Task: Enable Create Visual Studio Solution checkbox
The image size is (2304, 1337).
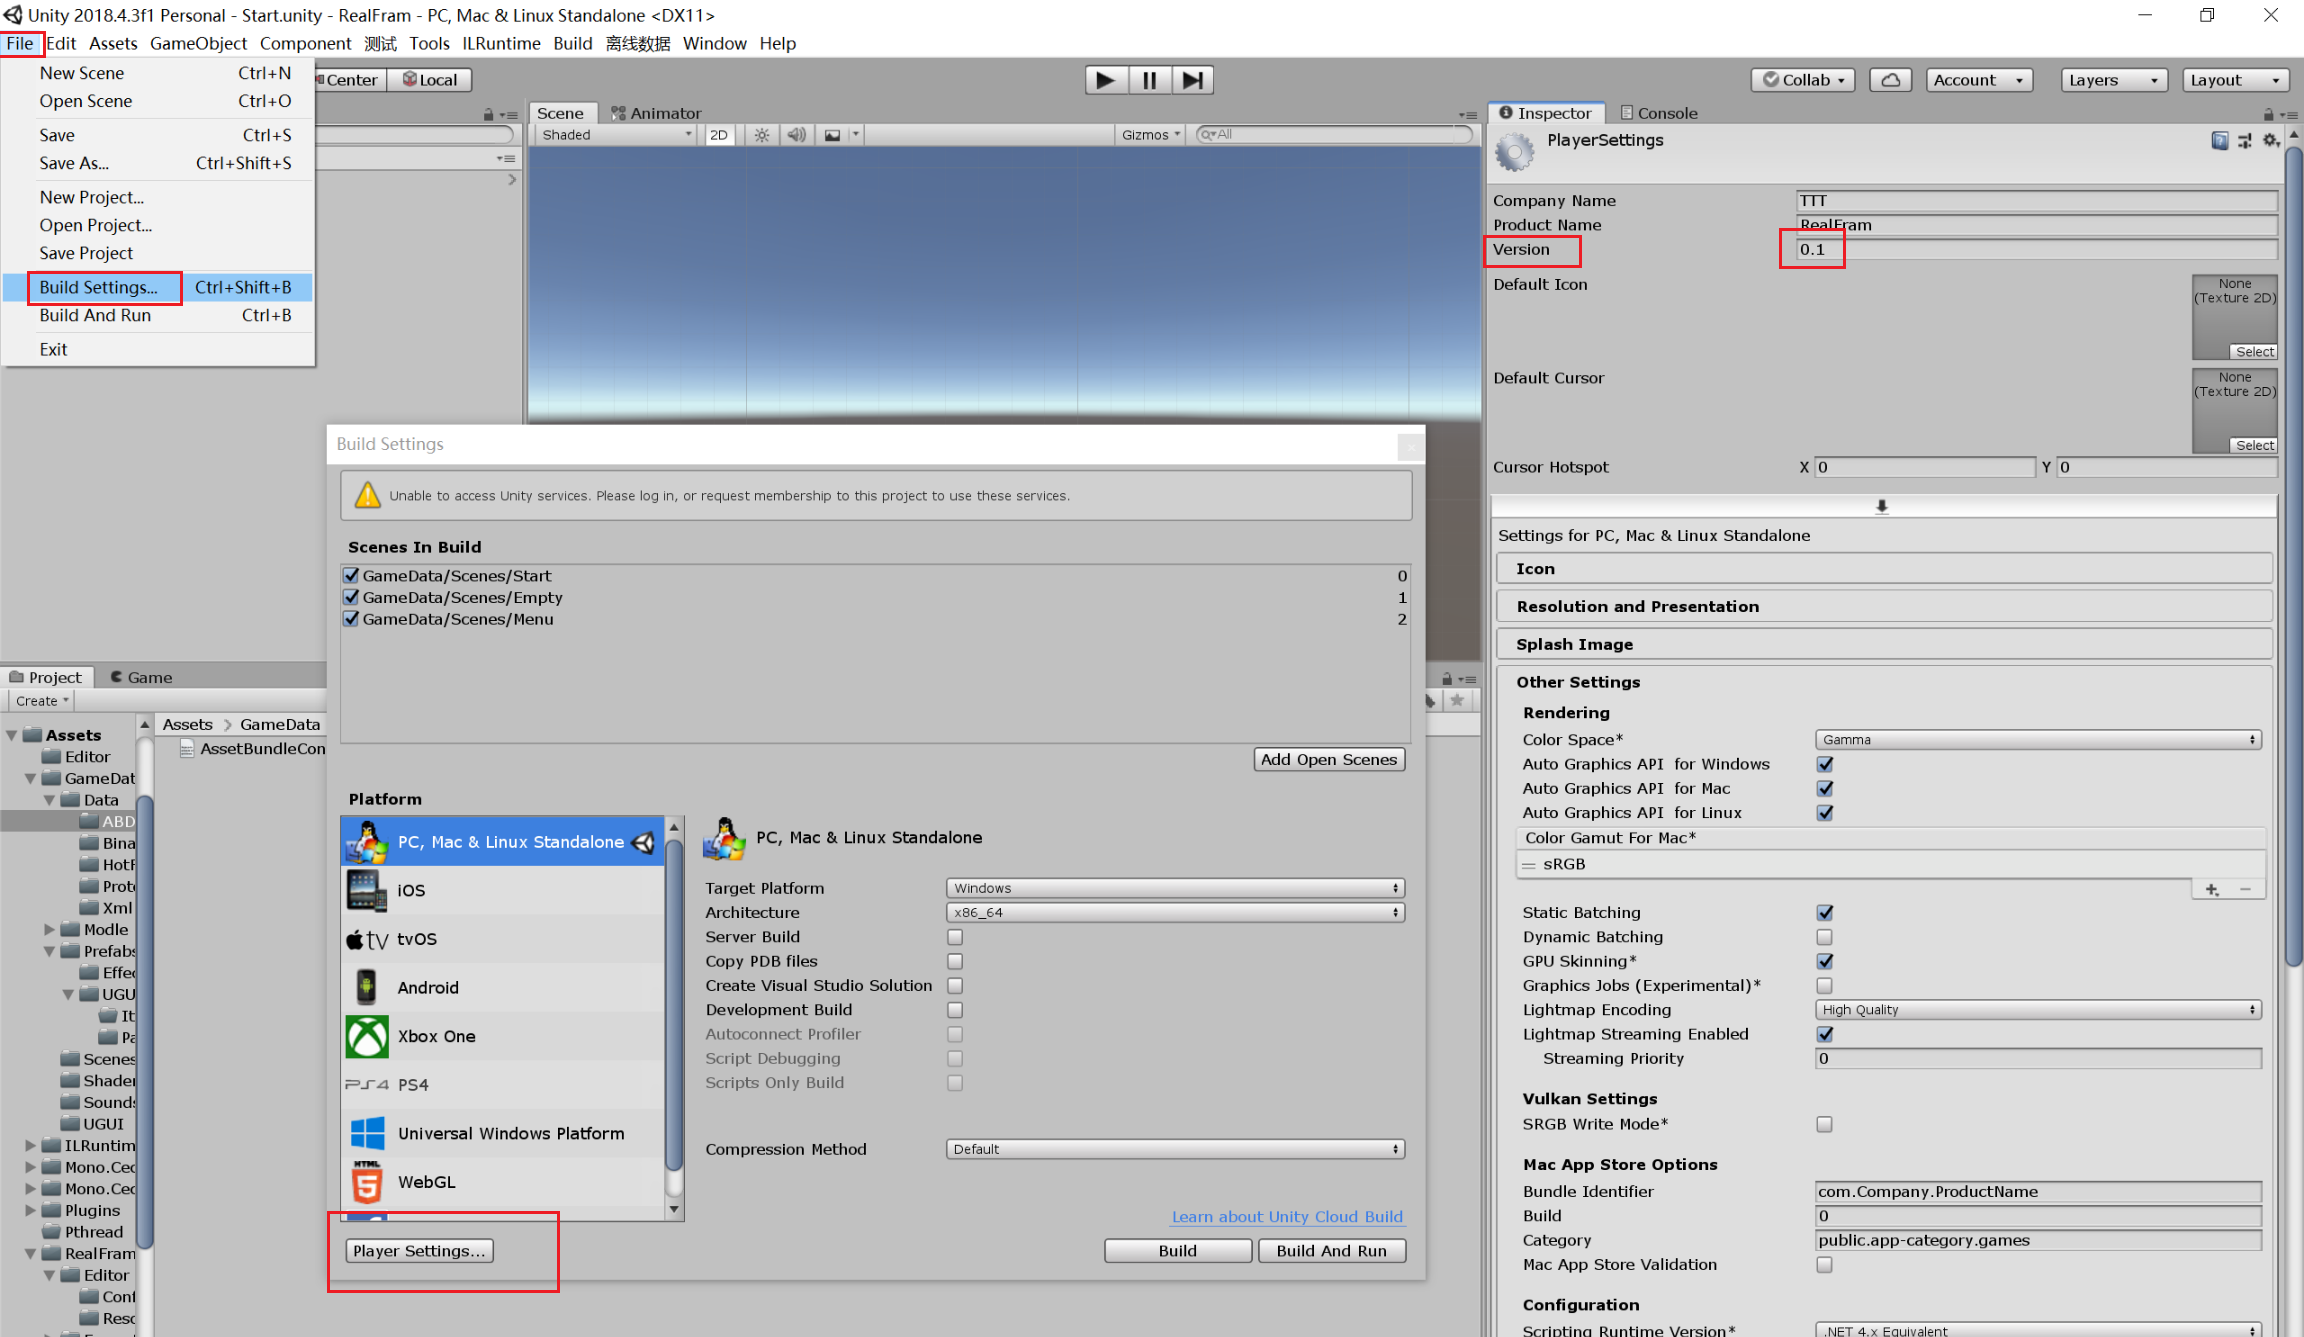Action: coord(955,985)
